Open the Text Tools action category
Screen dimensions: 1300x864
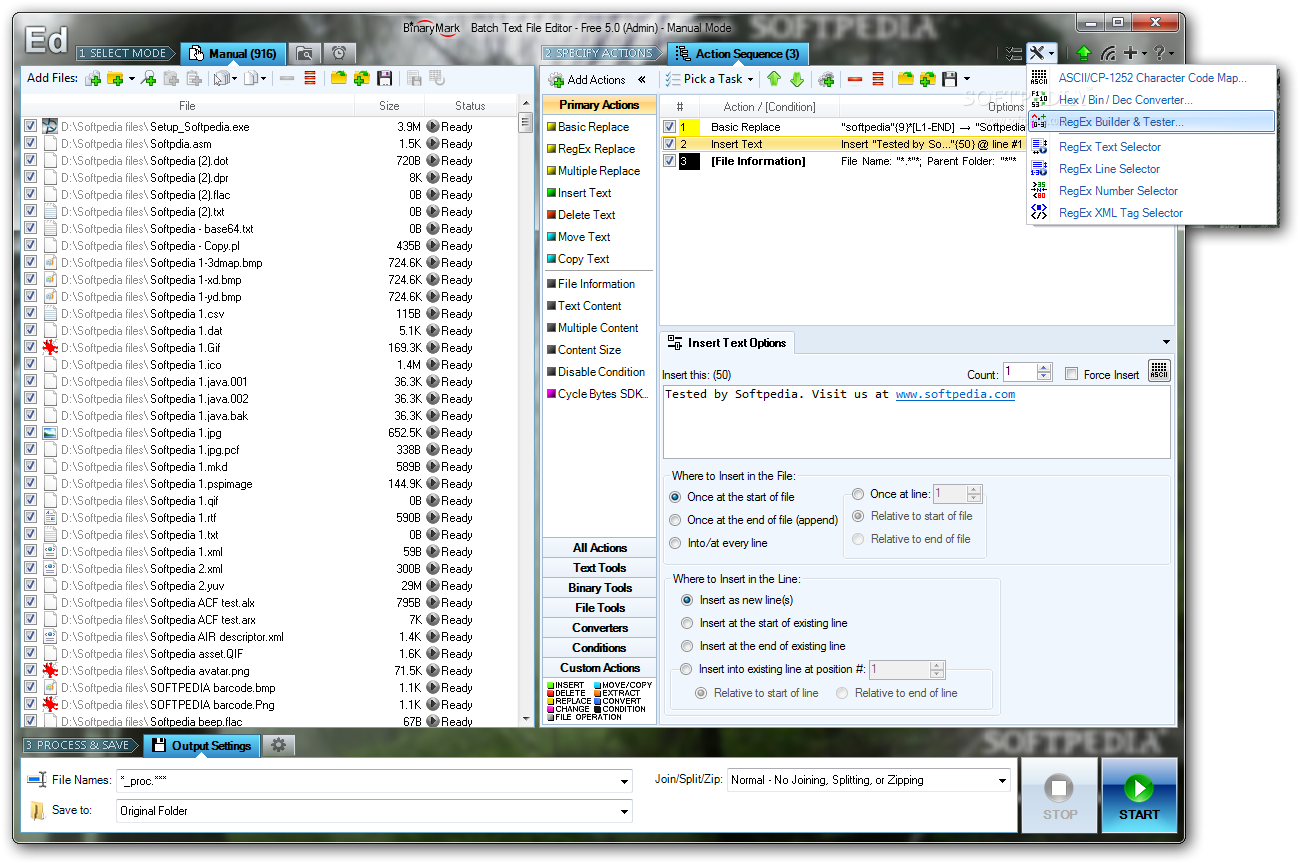[599, 568]
